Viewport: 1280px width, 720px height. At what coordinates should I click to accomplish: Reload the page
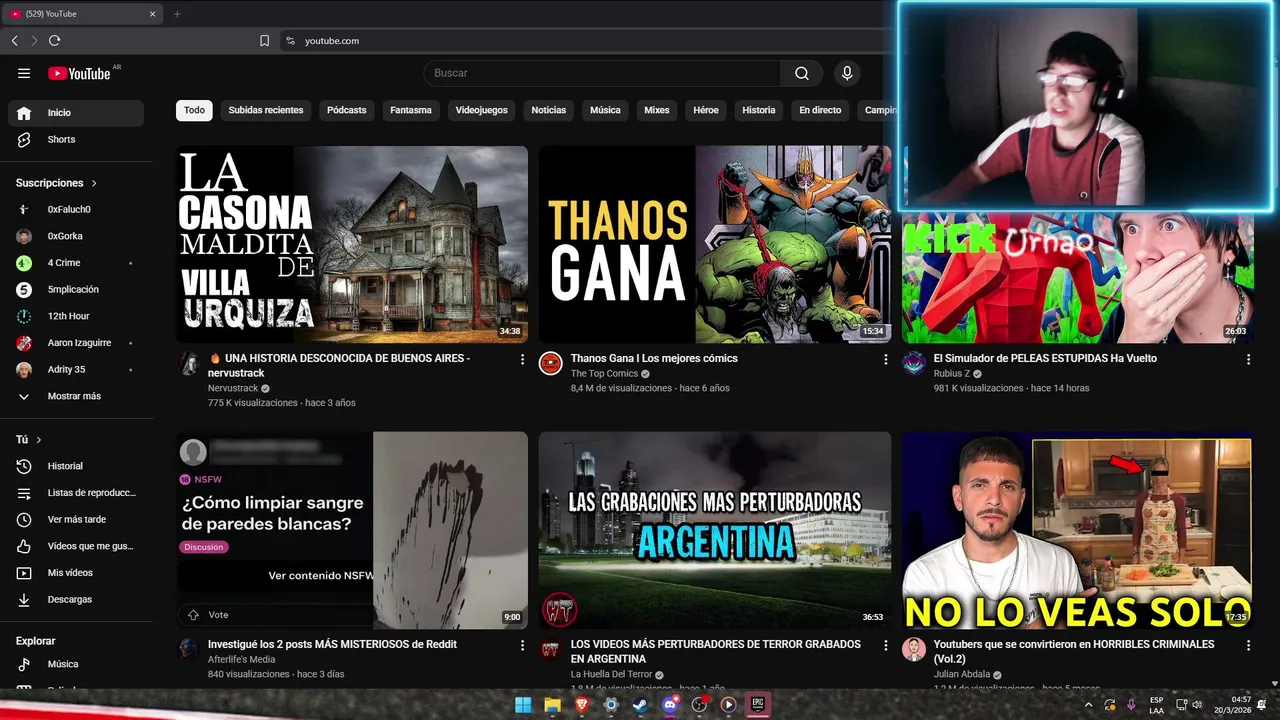tap(54, 41)
